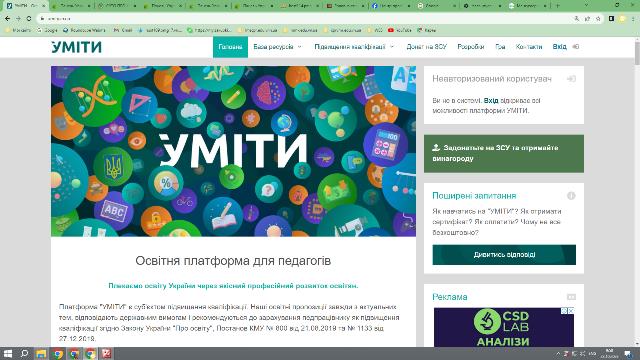Expand the Підвищення кваліфікації dropdown
Viewport: 640px width, 360px height.
click(354, 47)
